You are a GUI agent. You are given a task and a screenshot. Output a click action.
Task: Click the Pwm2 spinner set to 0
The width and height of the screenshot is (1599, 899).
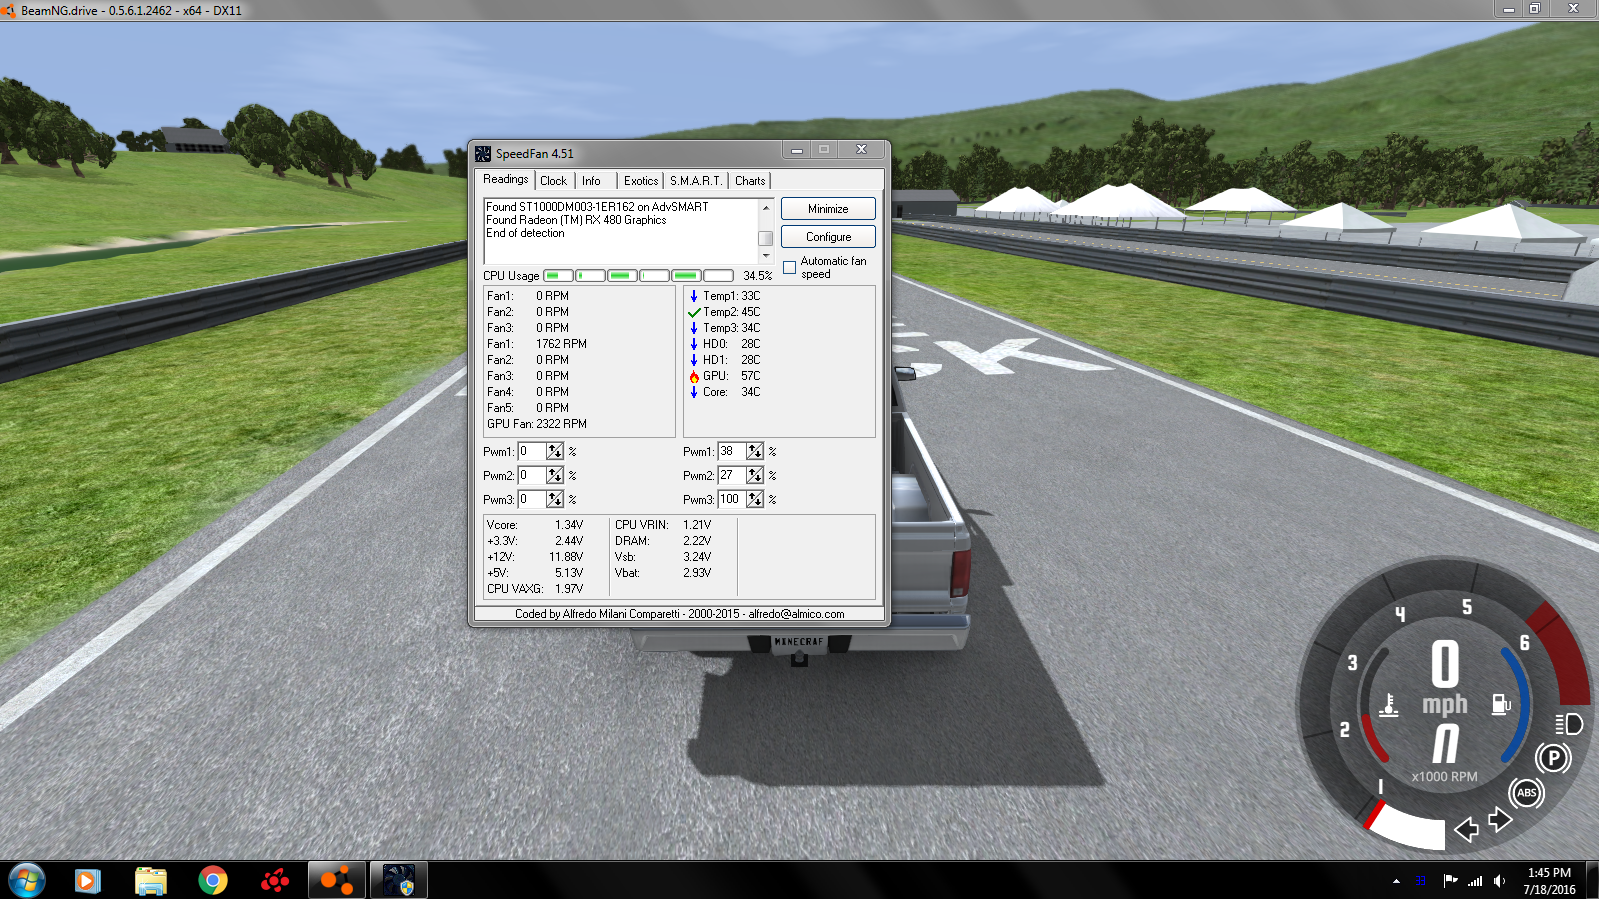555,476
